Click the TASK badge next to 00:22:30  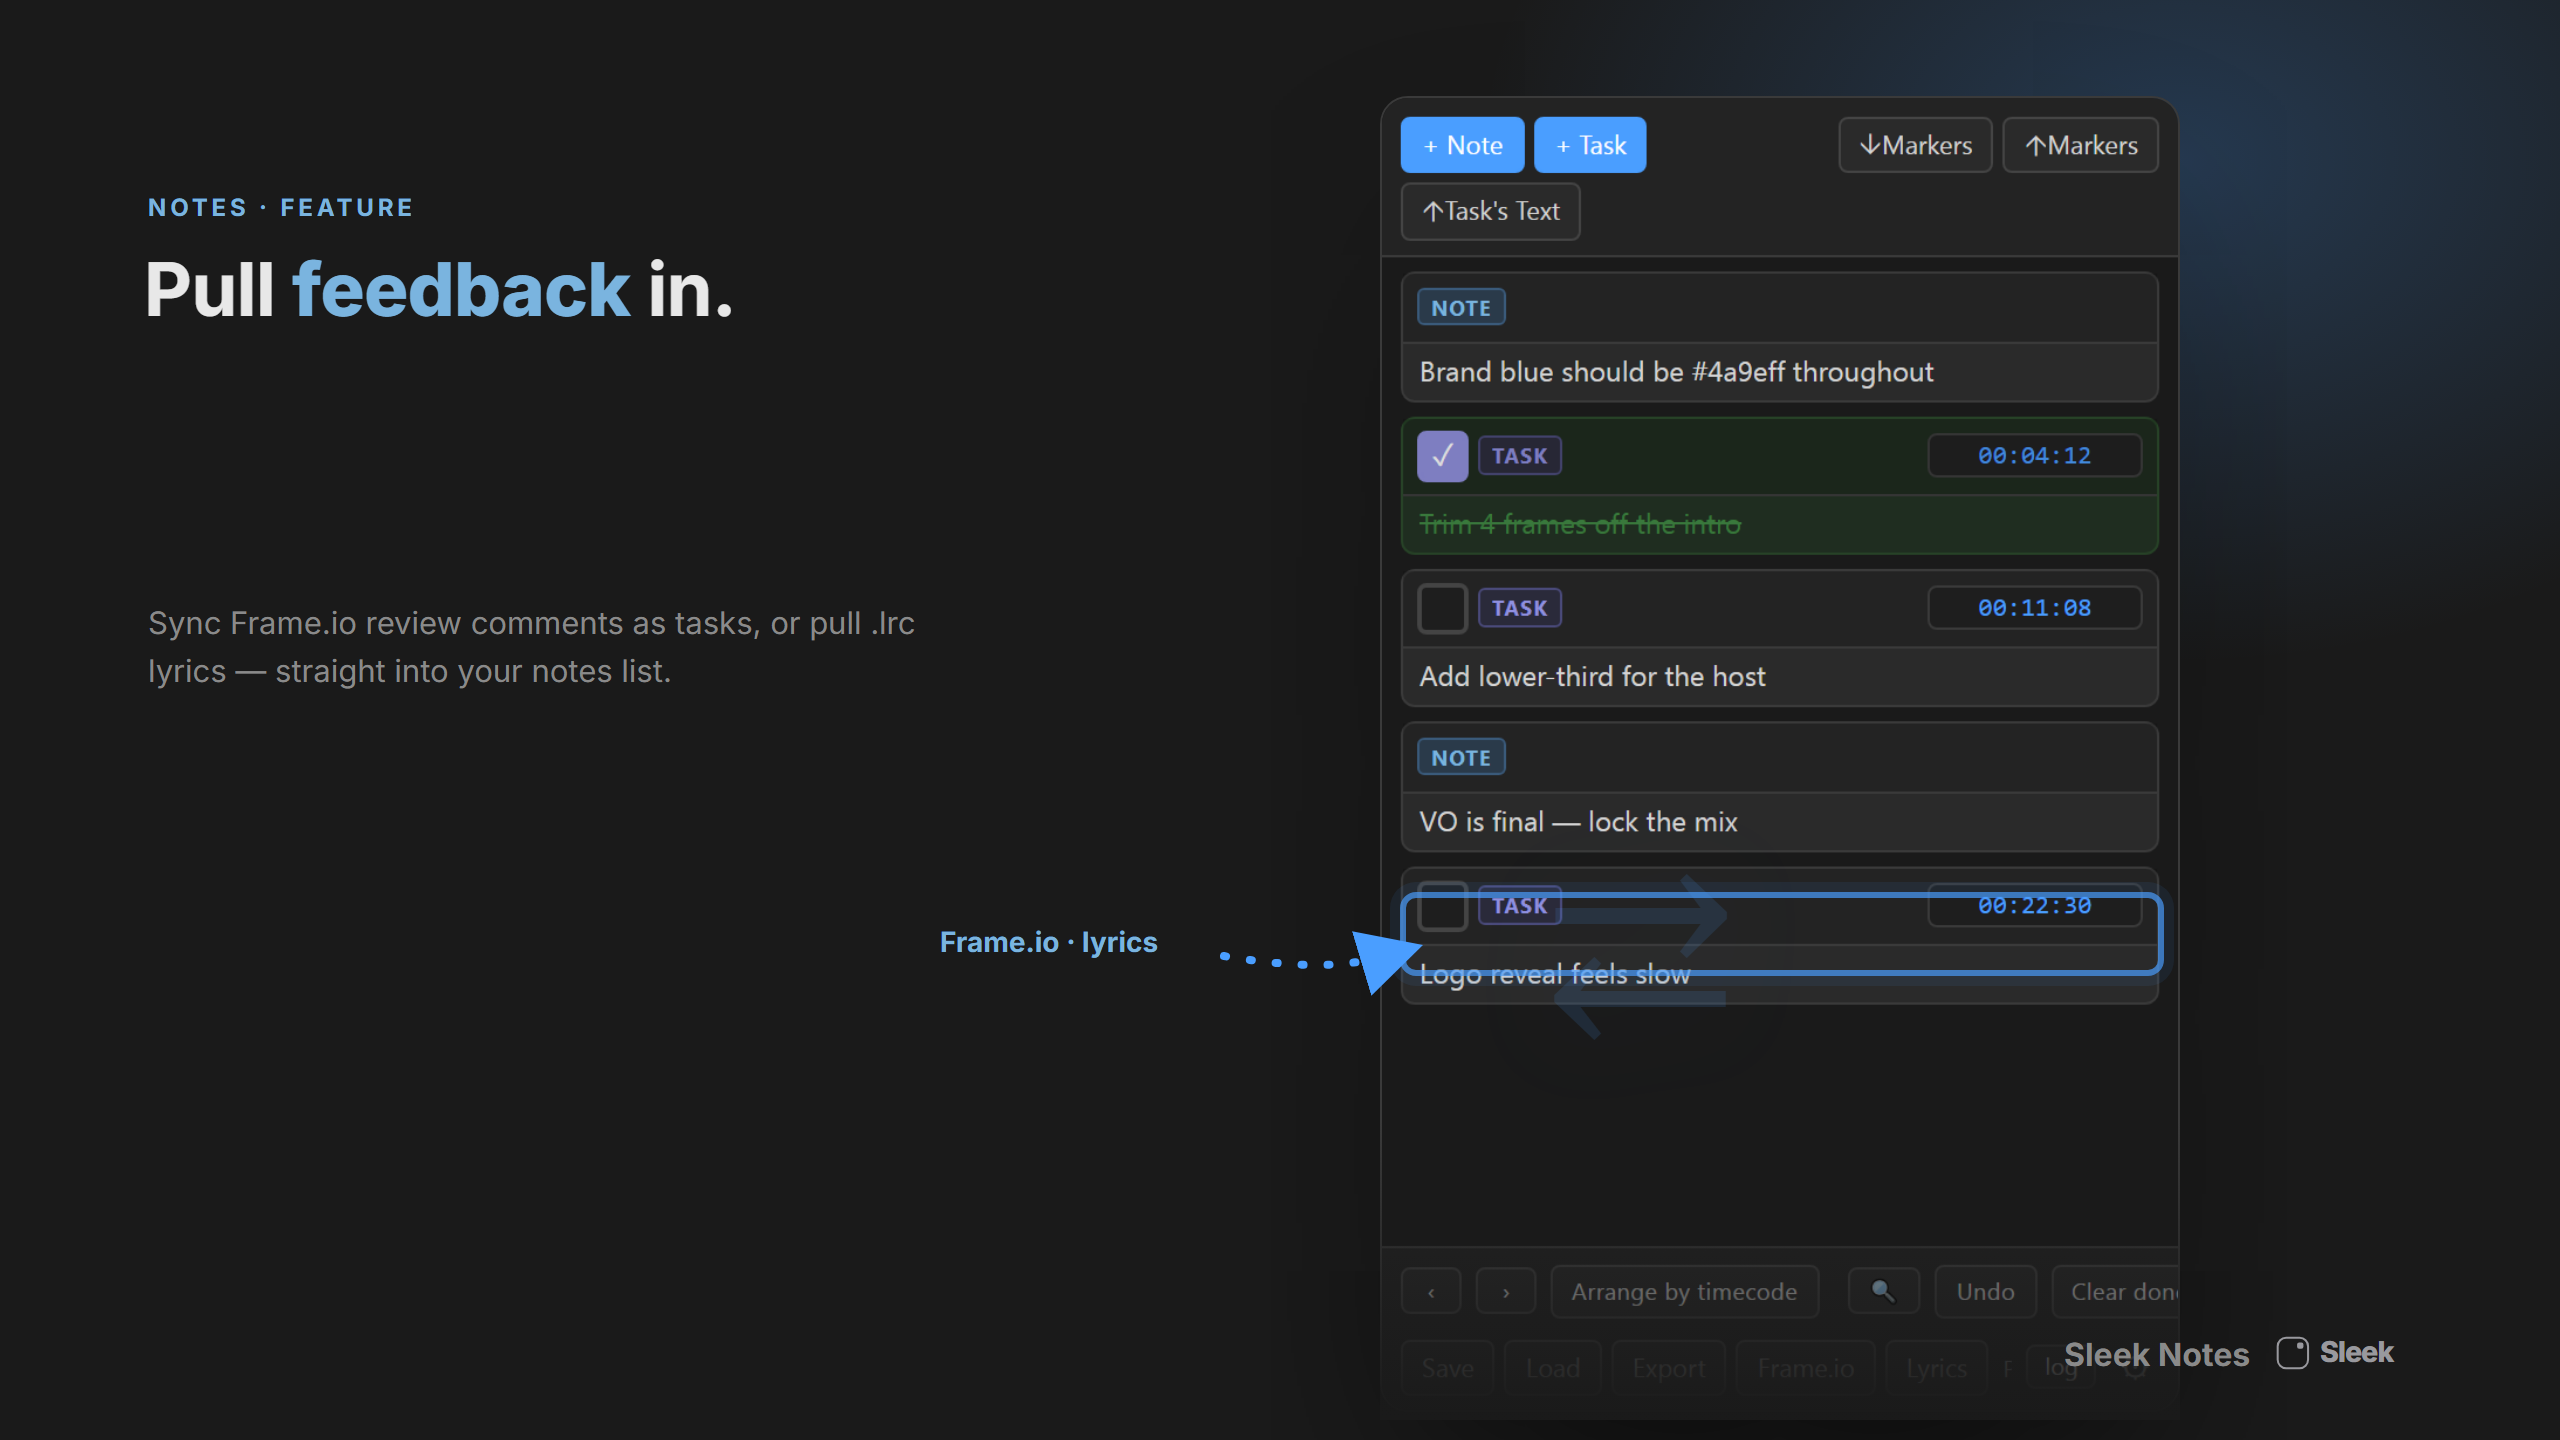(1520, 906)
